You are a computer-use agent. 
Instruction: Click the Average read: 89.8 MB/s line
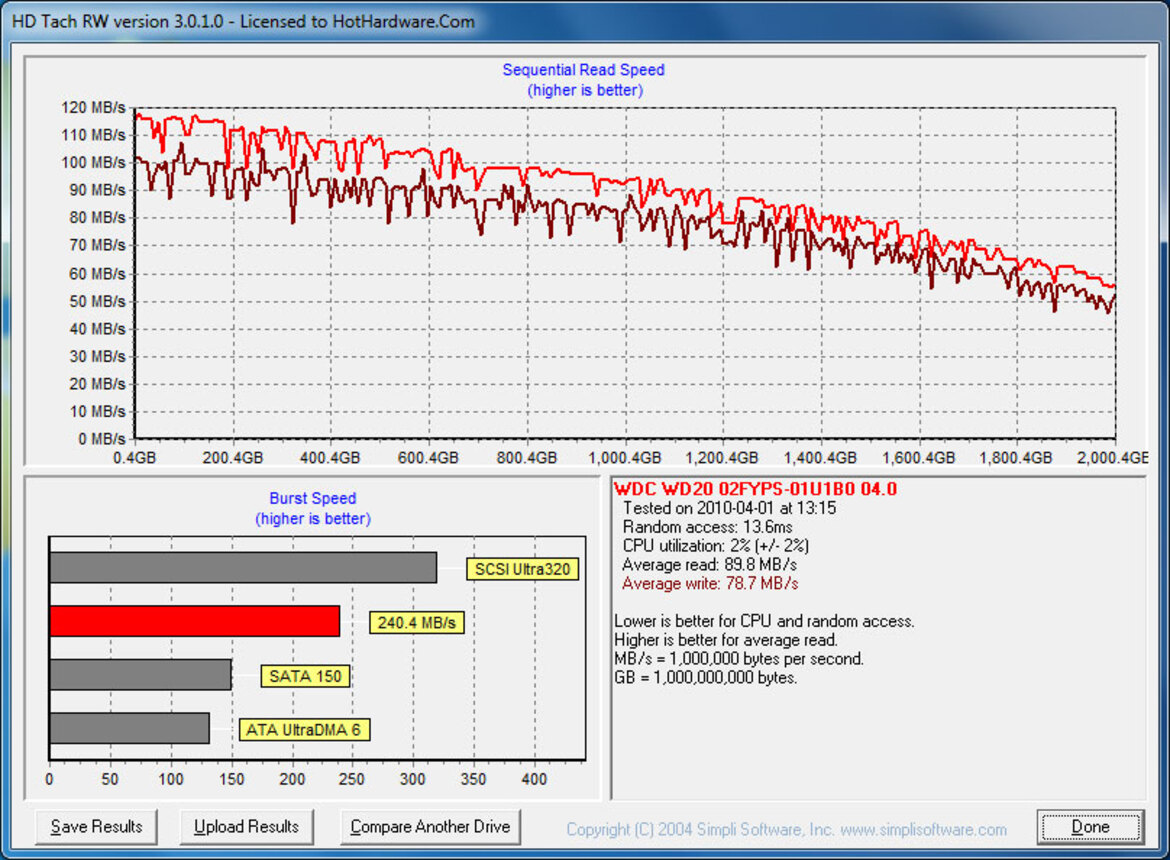tap(709, 565)
